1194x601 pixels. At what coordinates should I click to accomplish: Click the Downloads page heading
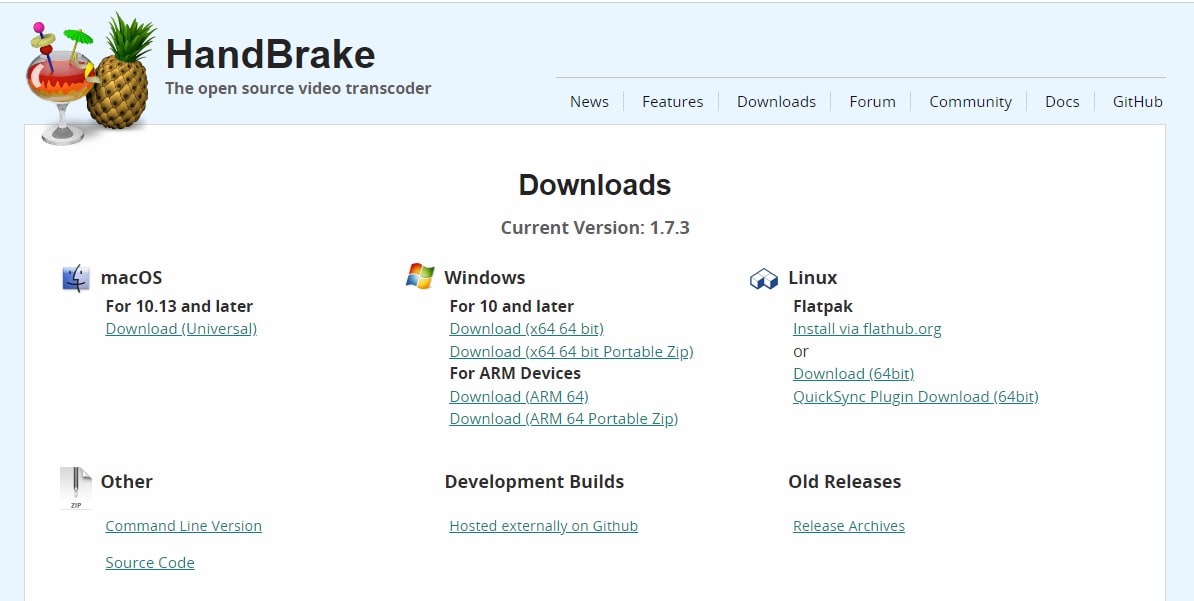pyautogui.click(x=595, y=185)
